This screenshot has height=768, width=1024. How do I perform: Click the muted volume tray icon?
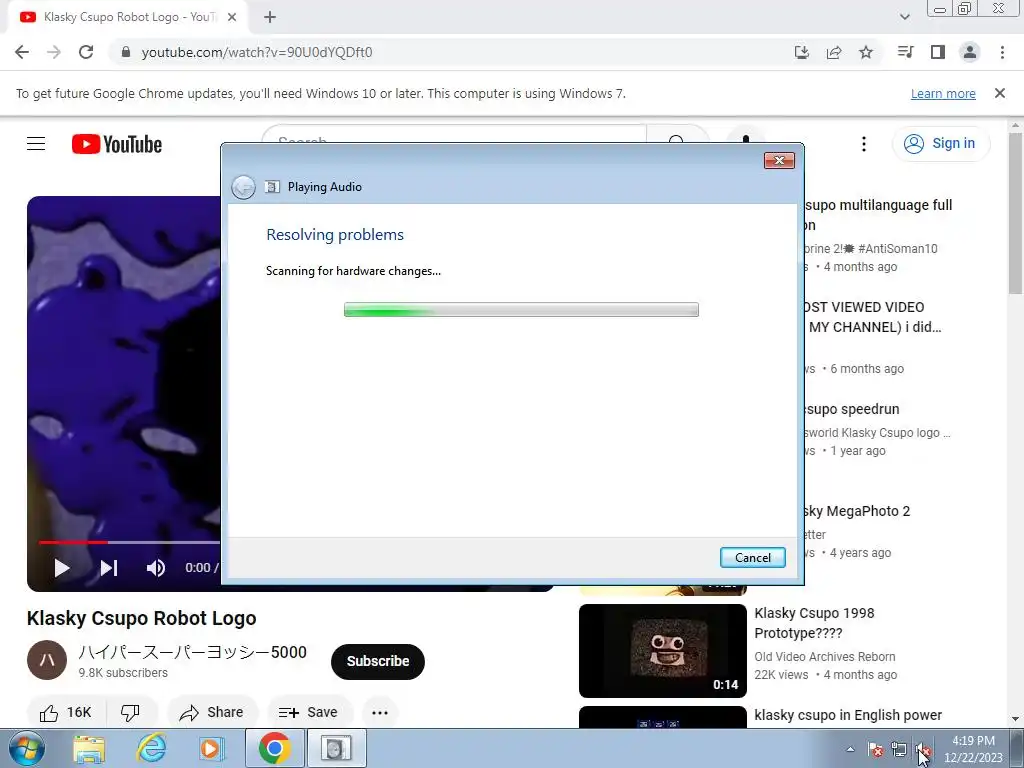(x=923, y=750)
